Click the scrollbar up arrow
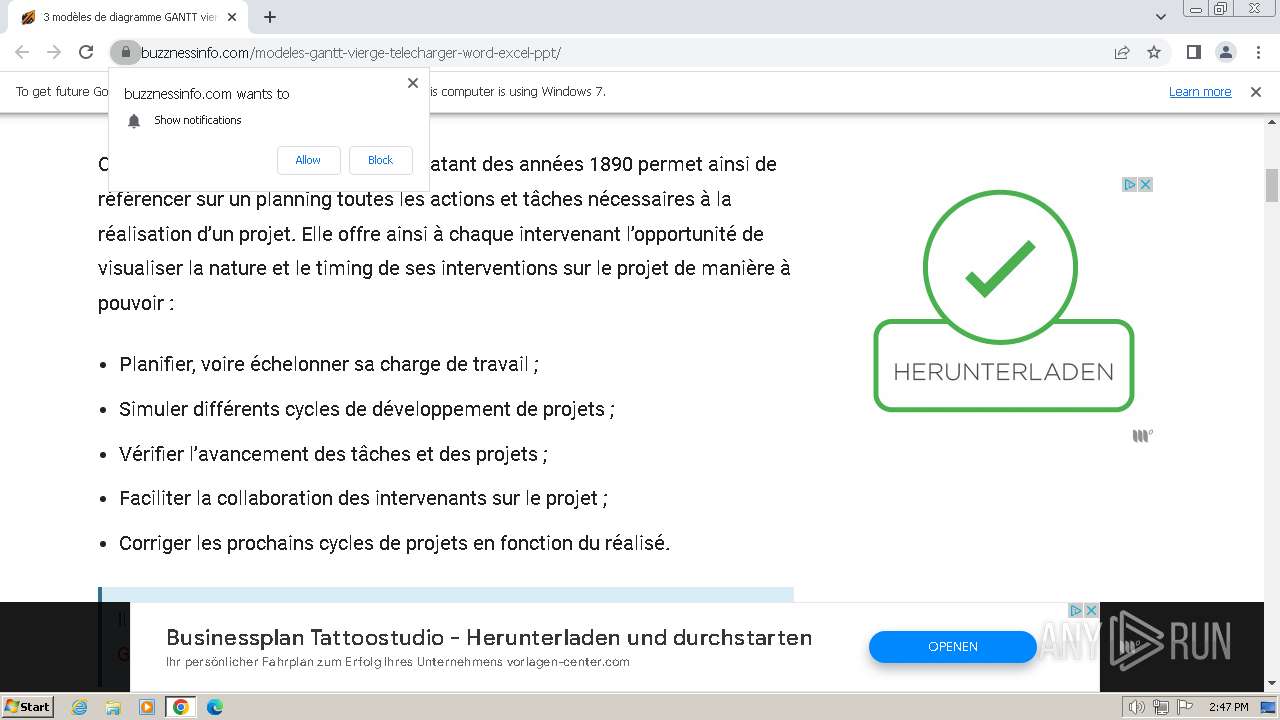Screen dimensions: 1280x720 click(1272, 123)
